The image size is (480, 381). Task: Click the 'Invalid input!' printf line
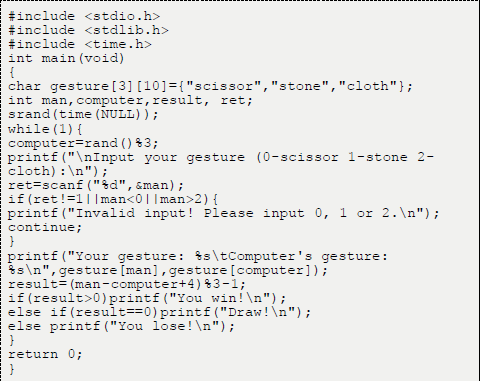[x=224, y=213]
